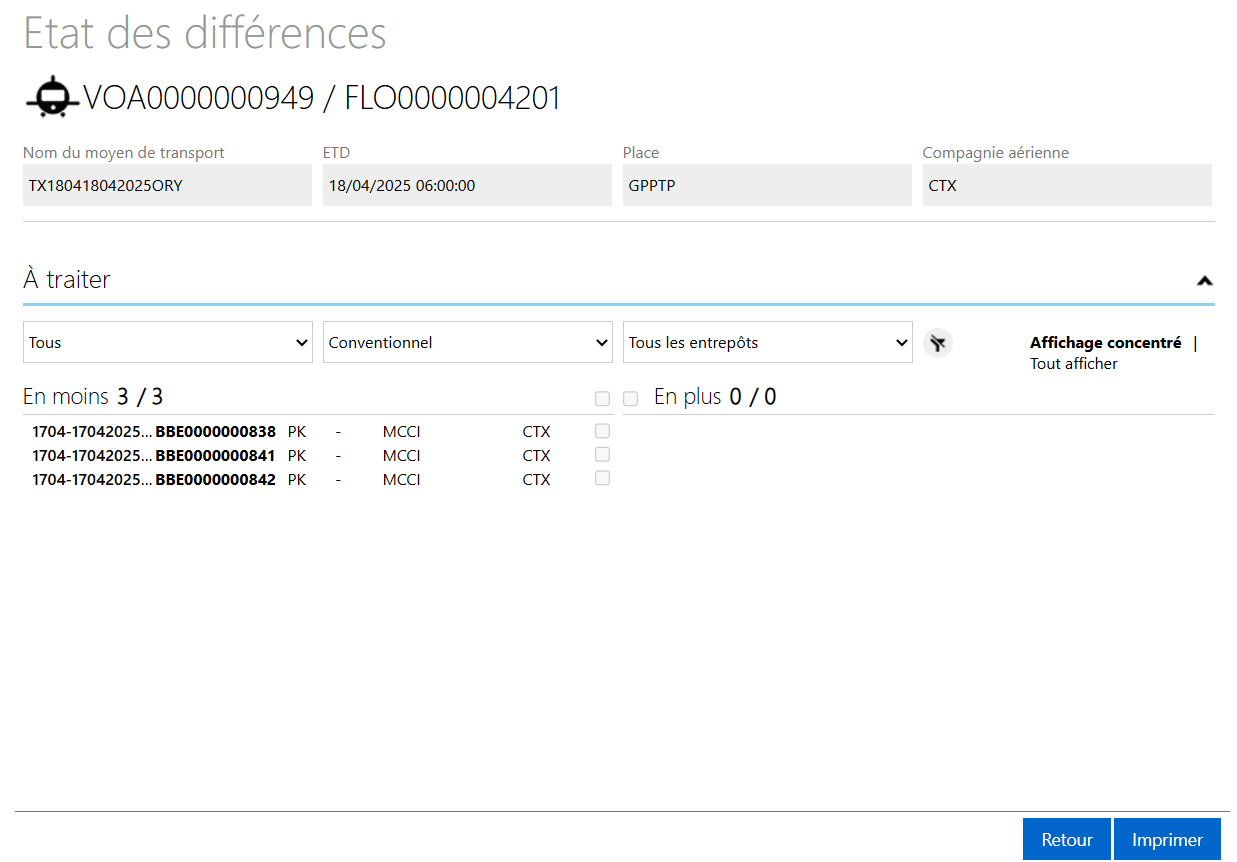Toggle the En moins select-all checkbox
Screen dimensions: 1237x862
click(x=602, y=398)
